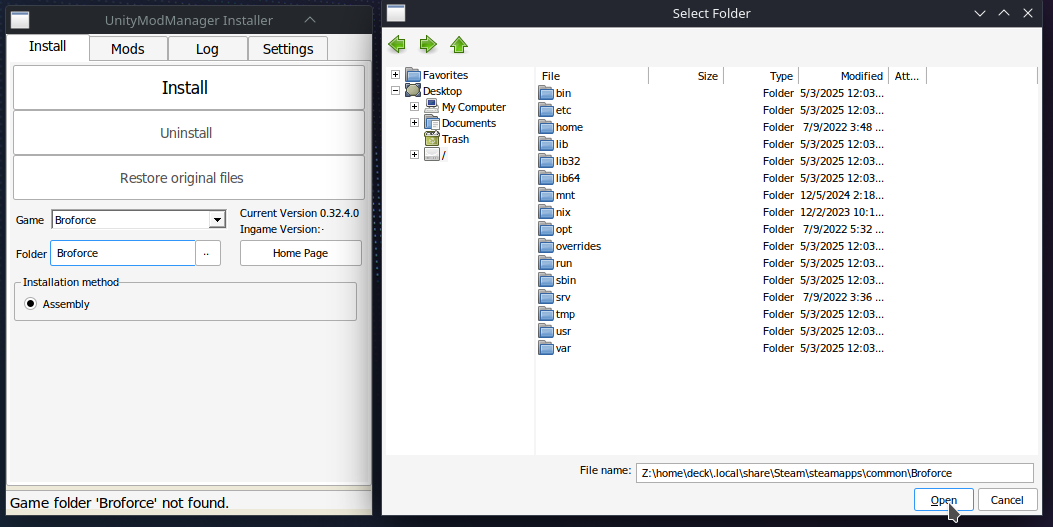1053x527 pixels.
Task: Click the green forward arrow icon
Action: point(428,44)
